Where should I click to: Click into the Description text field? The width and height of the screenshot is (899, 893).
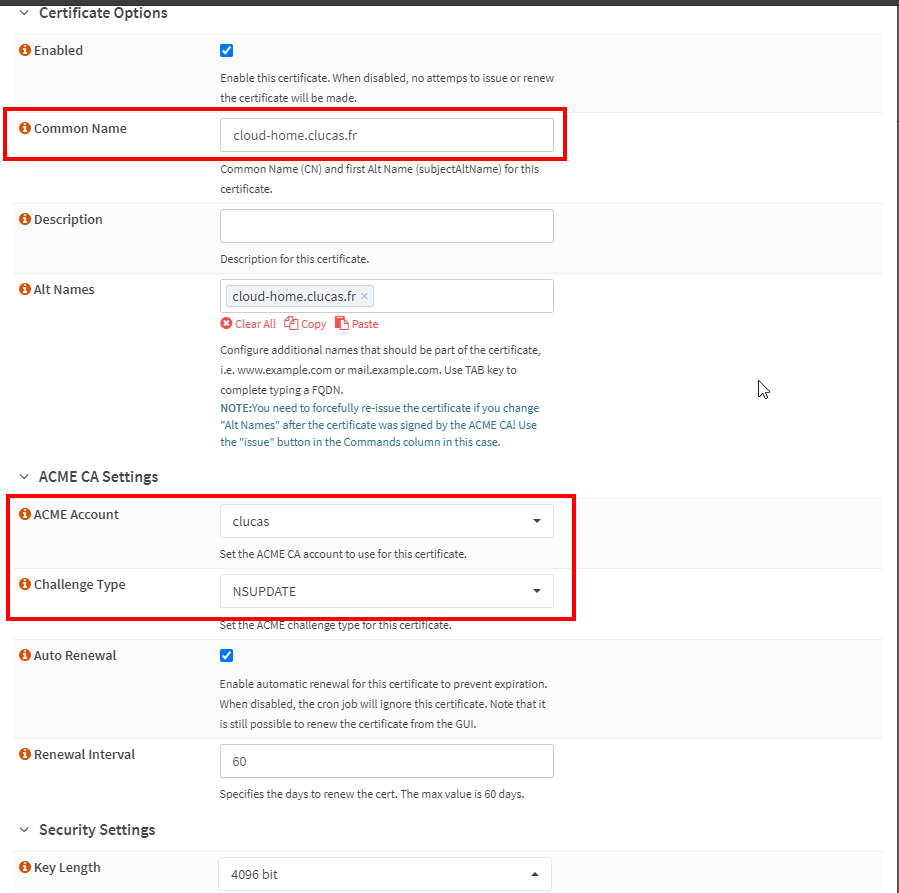(x=386, y=226)
